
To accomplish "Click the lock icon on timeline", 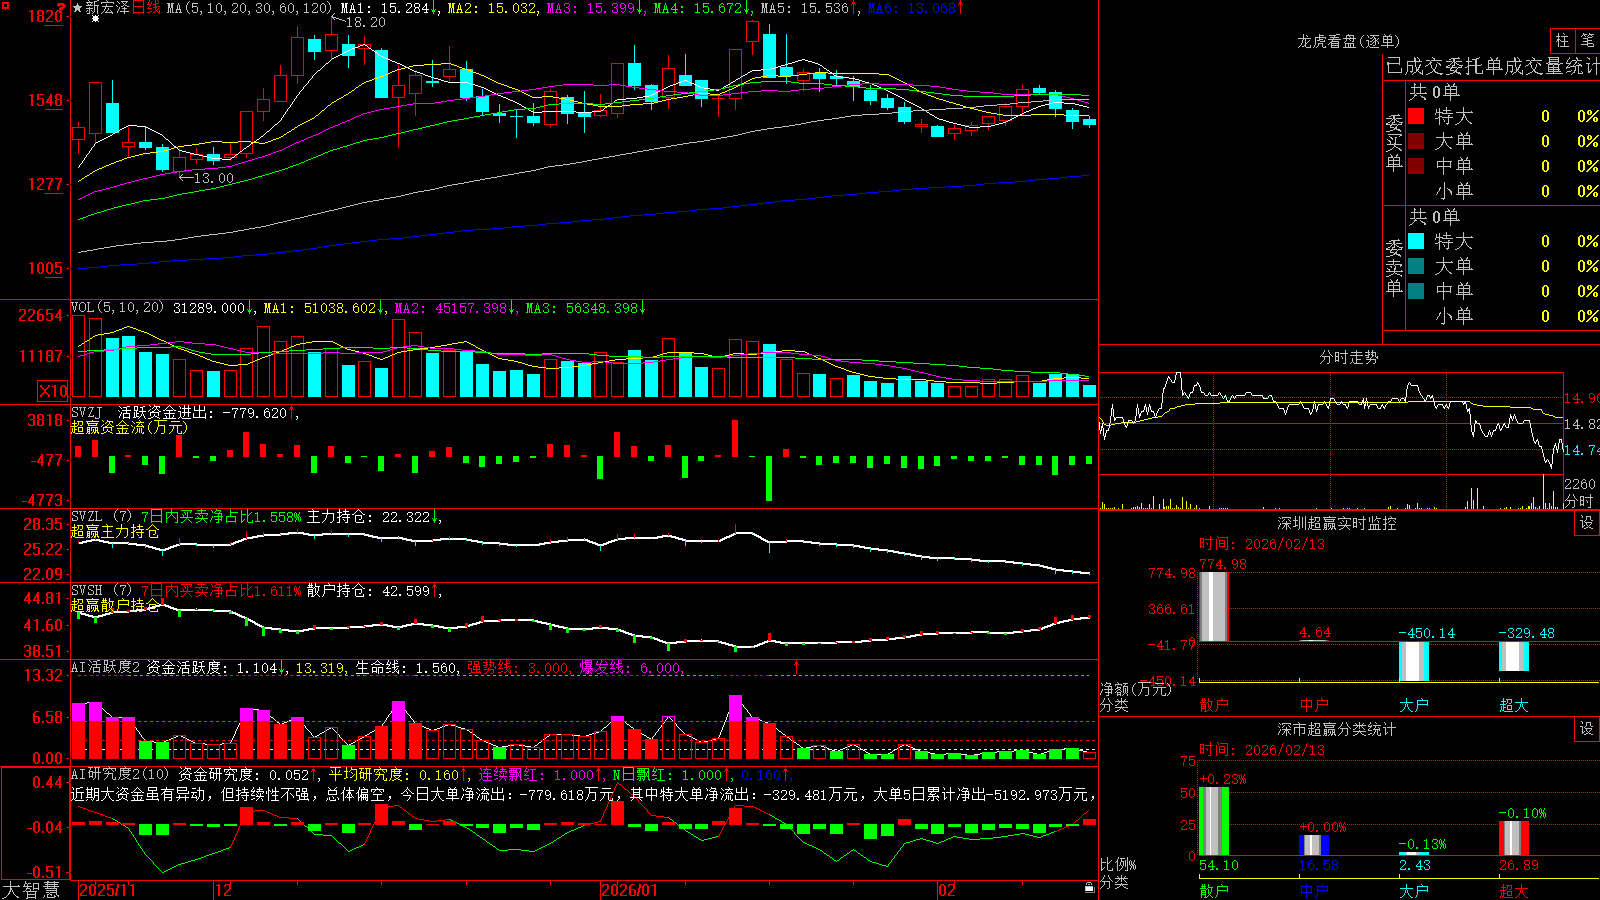I will [1090, 887].
